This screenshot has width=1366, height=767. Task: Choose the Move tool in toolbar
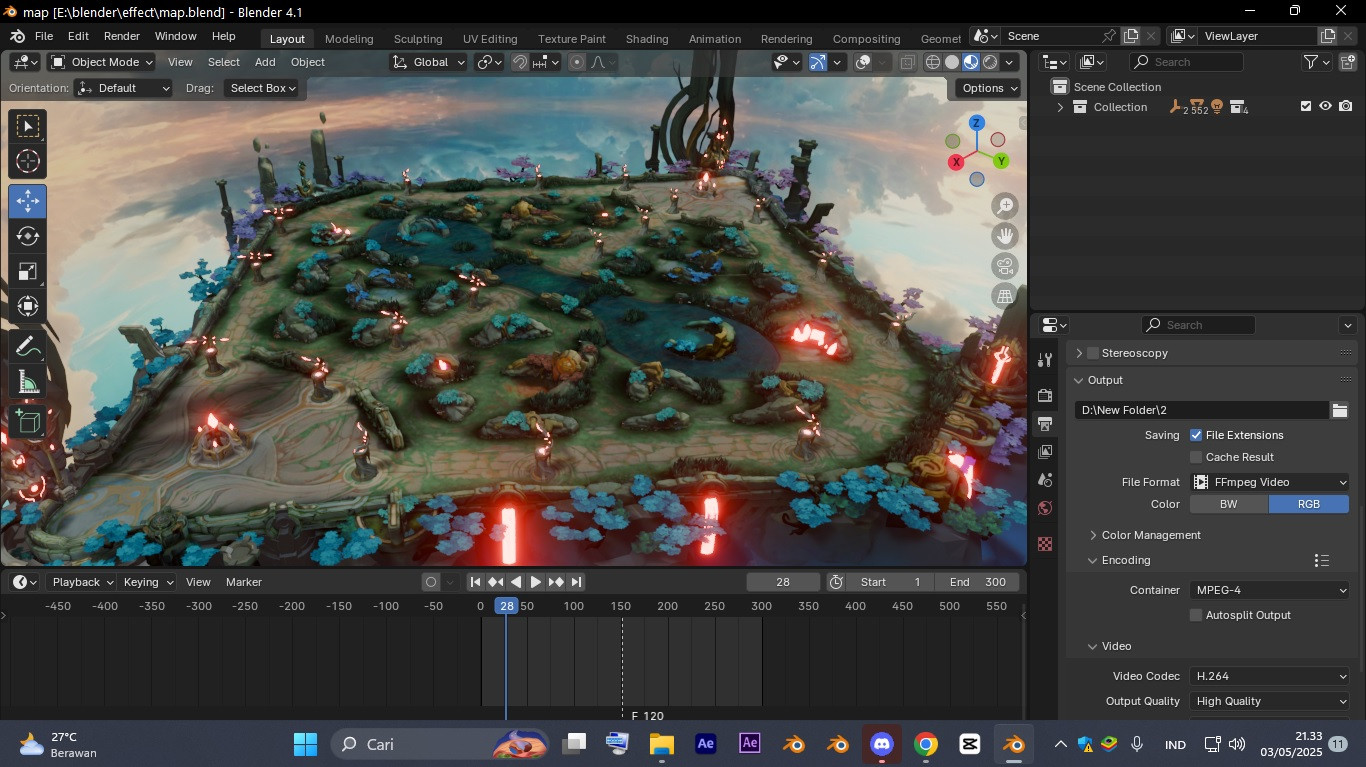[28, 201]
